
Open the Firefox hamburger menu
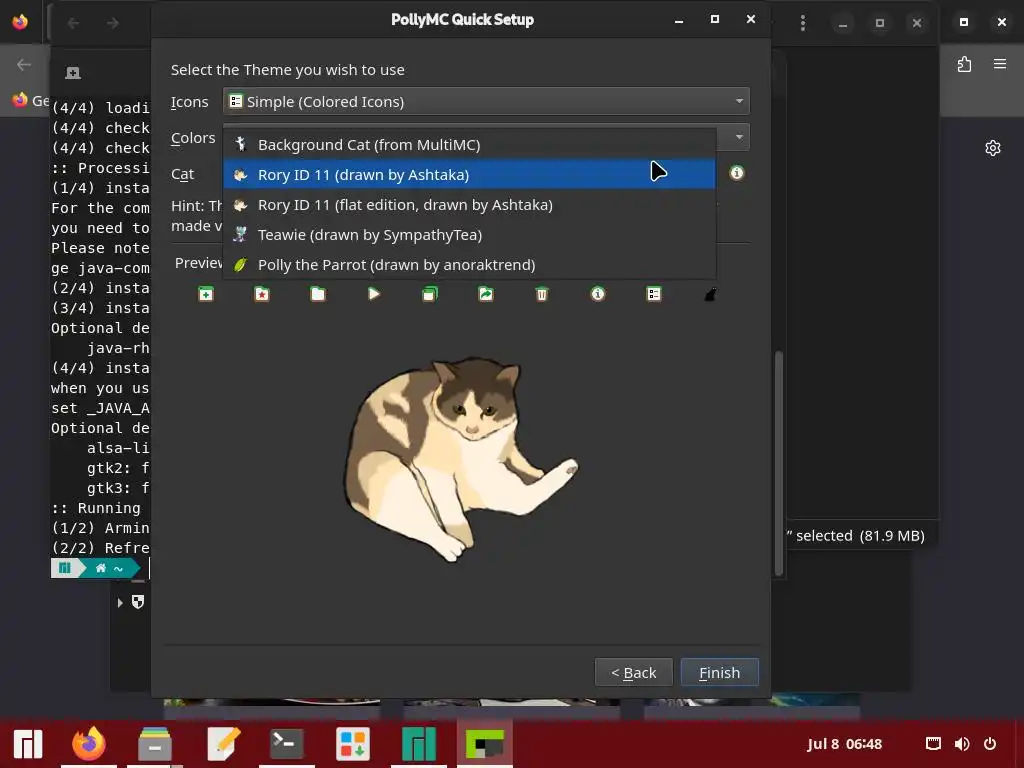1000,64
